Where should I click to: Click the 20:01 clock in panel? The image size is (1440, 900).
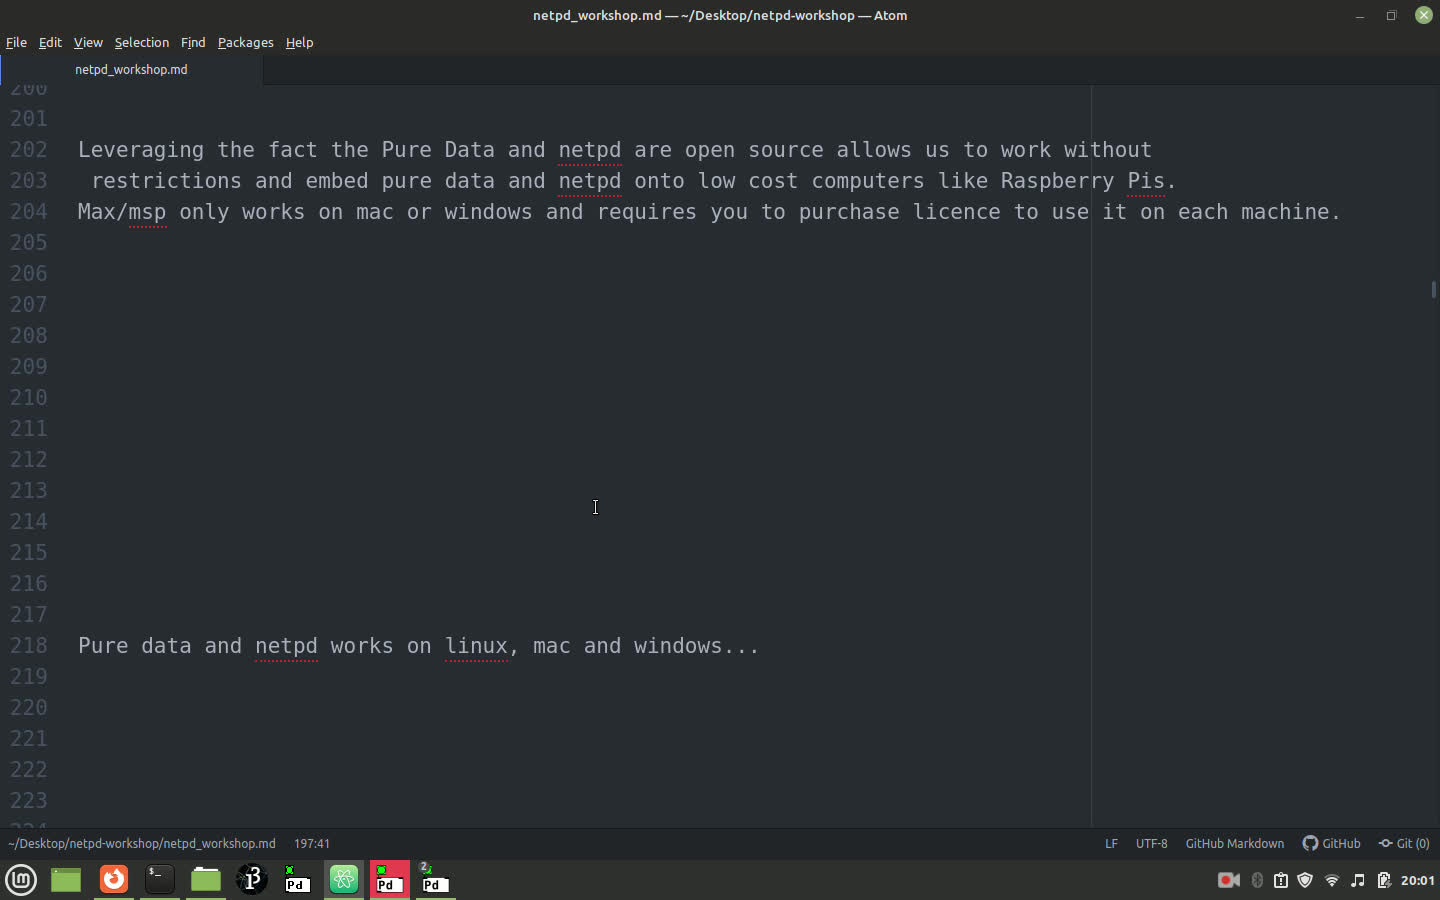(1418, 880)
